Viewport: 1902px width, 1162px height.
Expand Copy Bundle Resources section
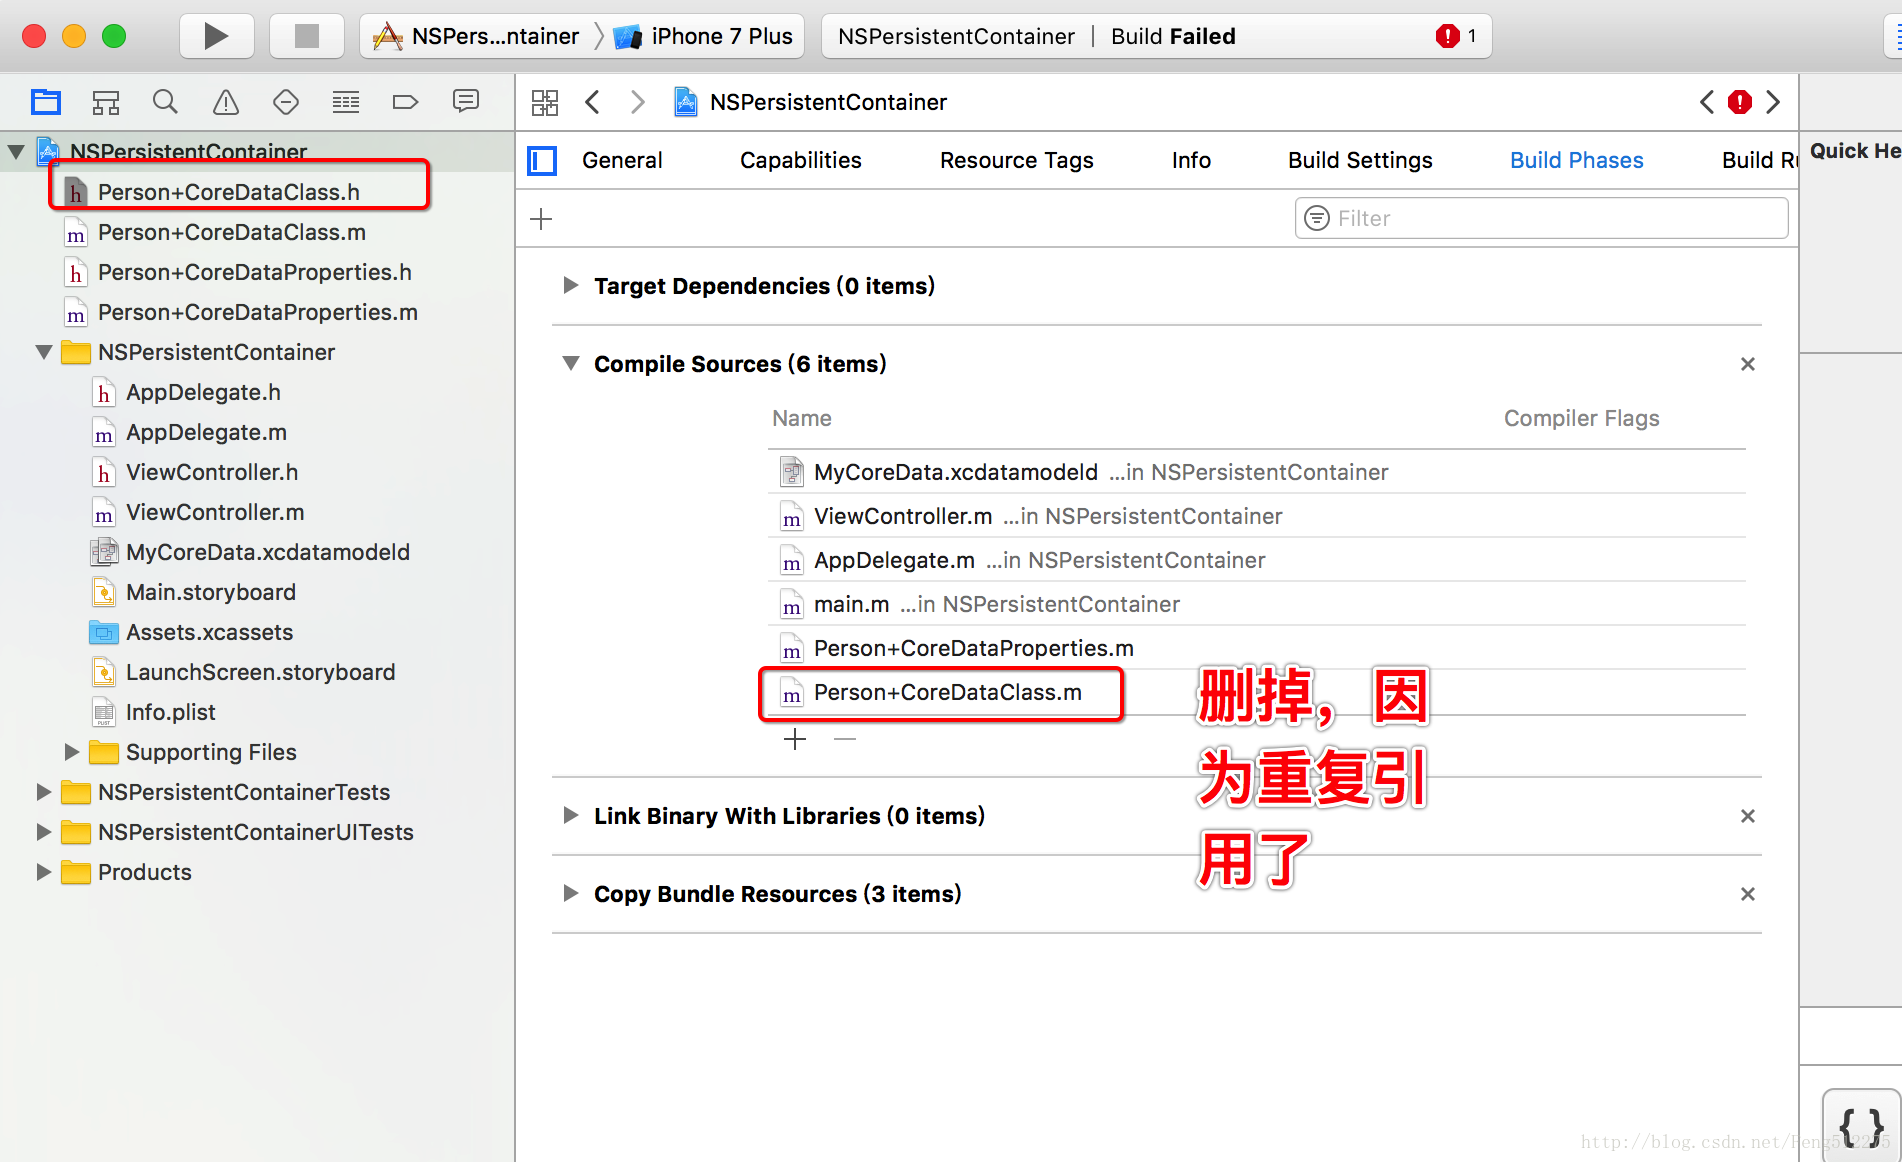[x=571, y=894]
